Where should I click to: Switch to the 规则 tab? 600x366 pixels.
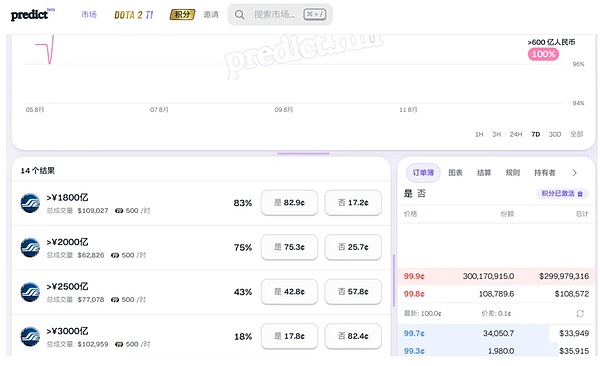click(513, 173)
